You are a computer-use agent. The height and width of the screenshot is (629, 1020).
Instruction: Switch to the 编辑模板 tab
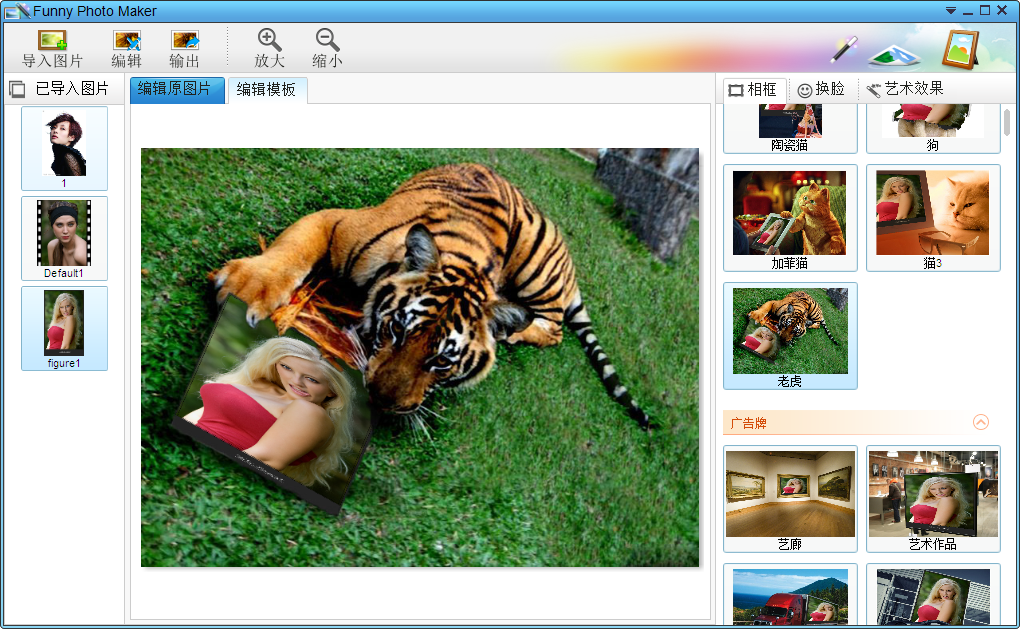(x=267, y=90)
